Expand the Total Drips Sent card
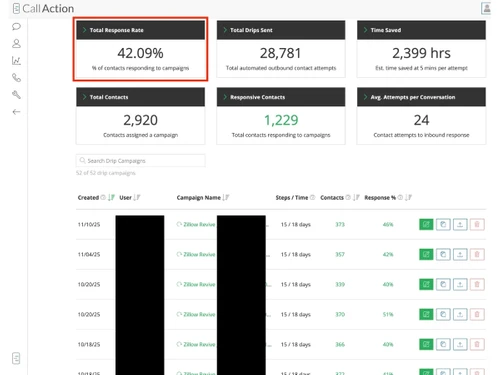 tap(225, 30)
